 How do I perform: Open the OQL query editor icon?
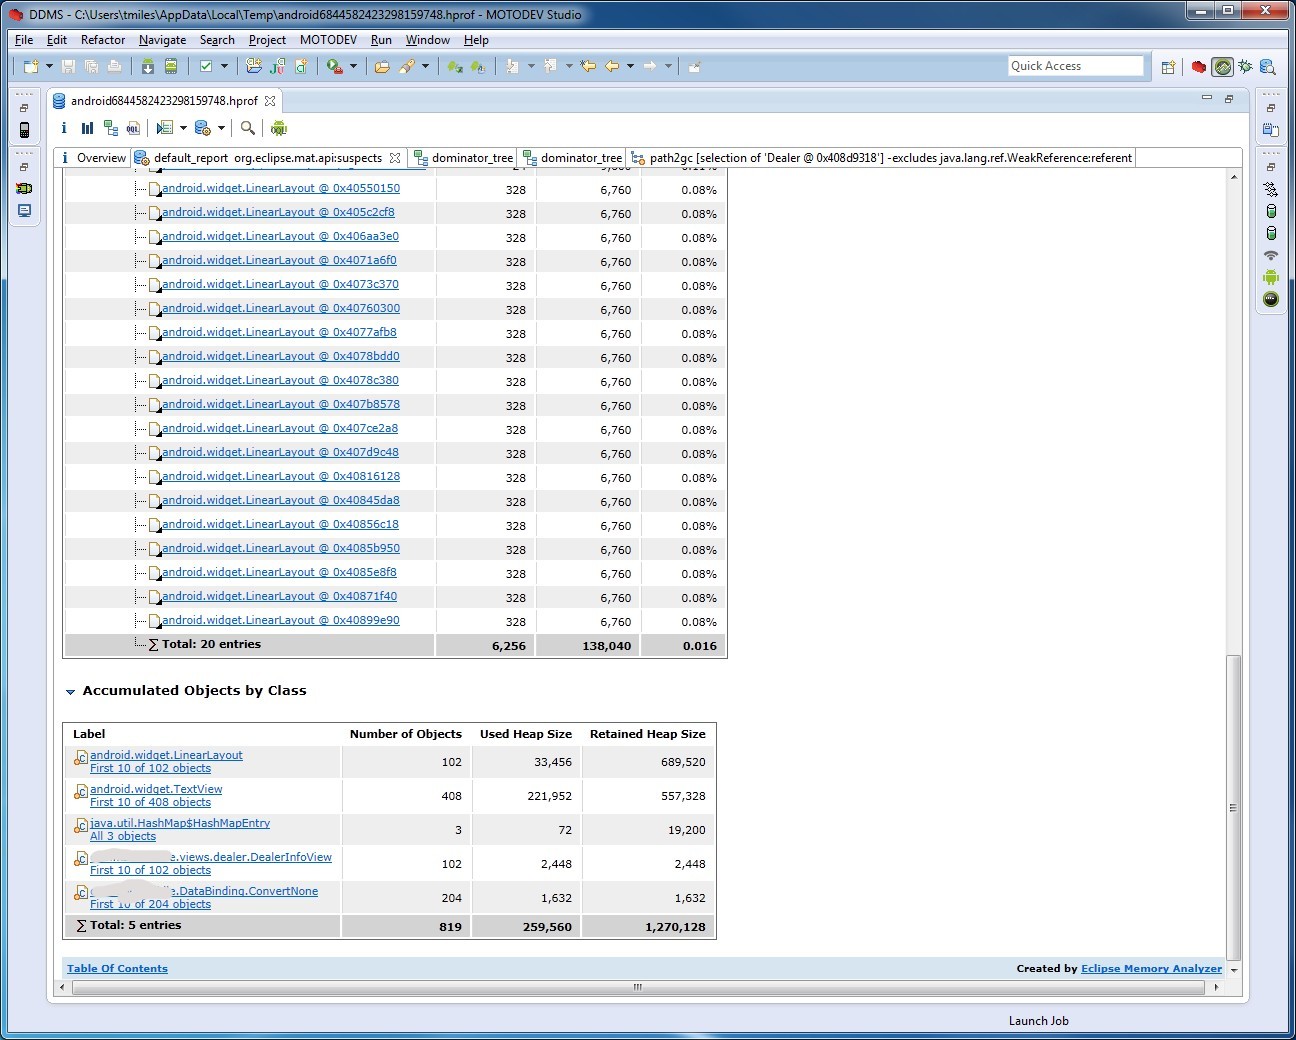[133, 128]
